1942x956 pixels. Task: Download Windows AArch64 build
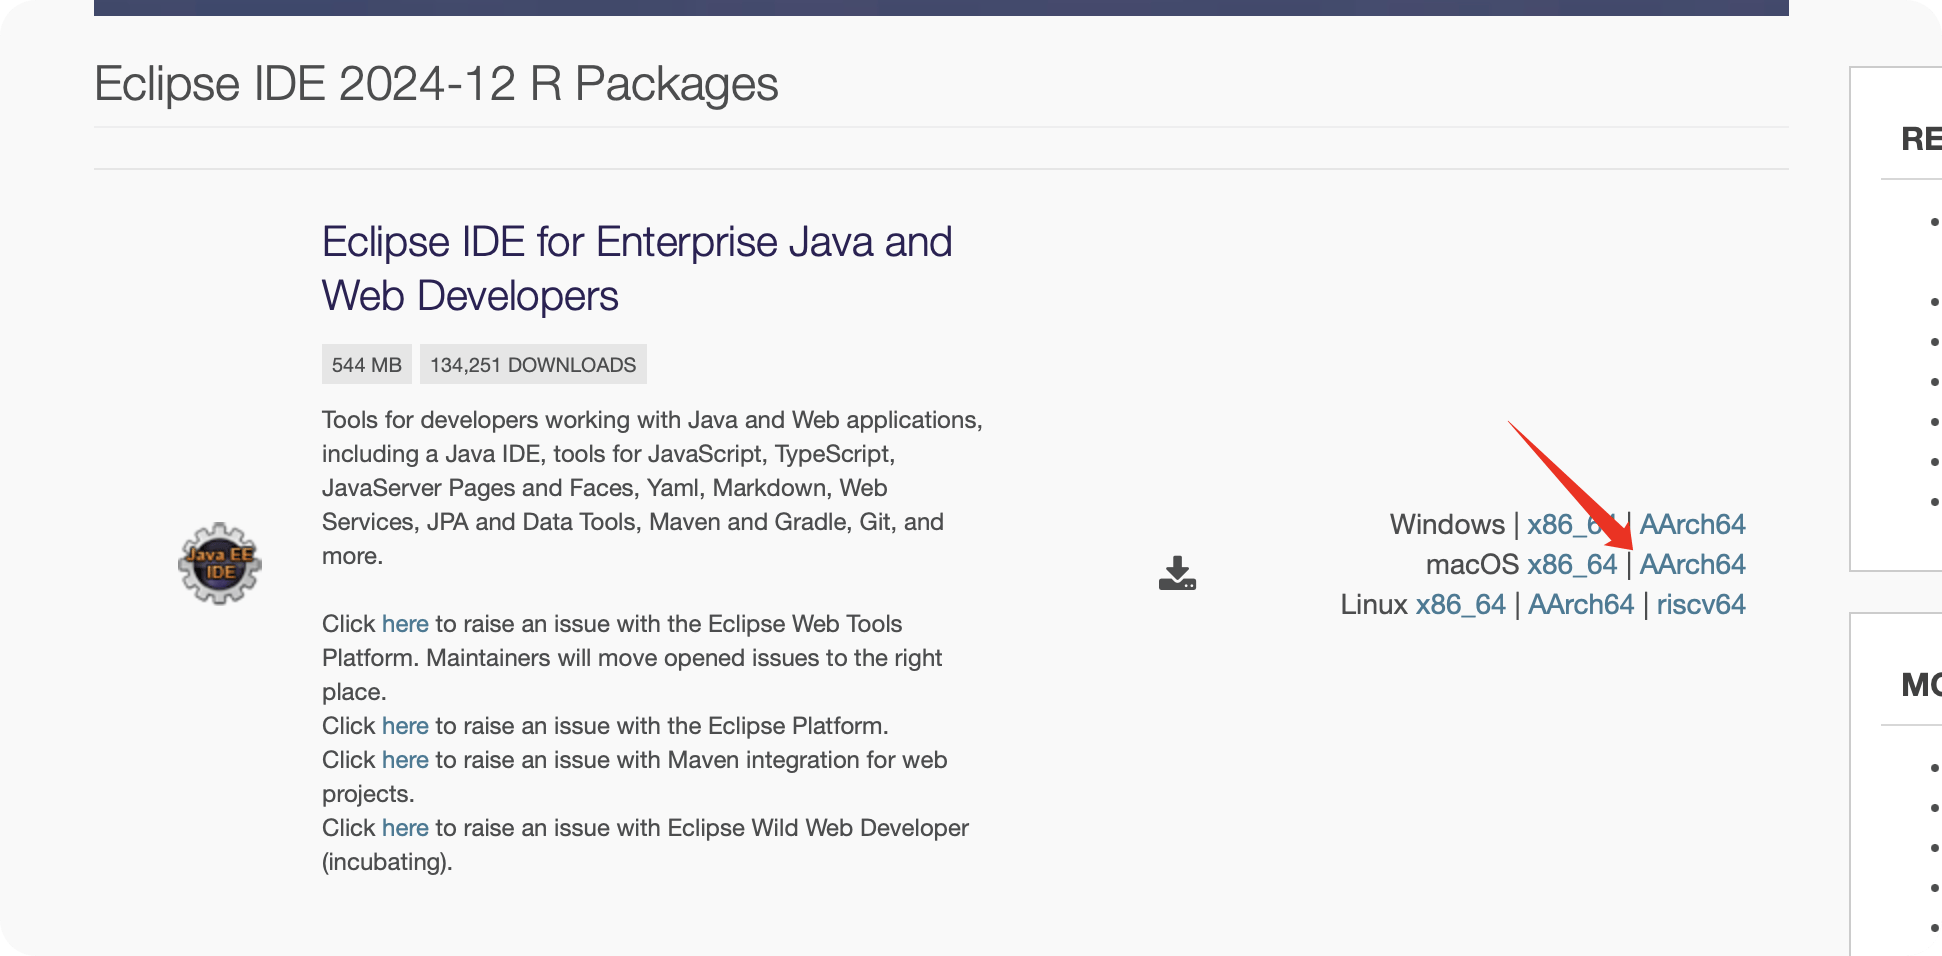pos(1692,524)
